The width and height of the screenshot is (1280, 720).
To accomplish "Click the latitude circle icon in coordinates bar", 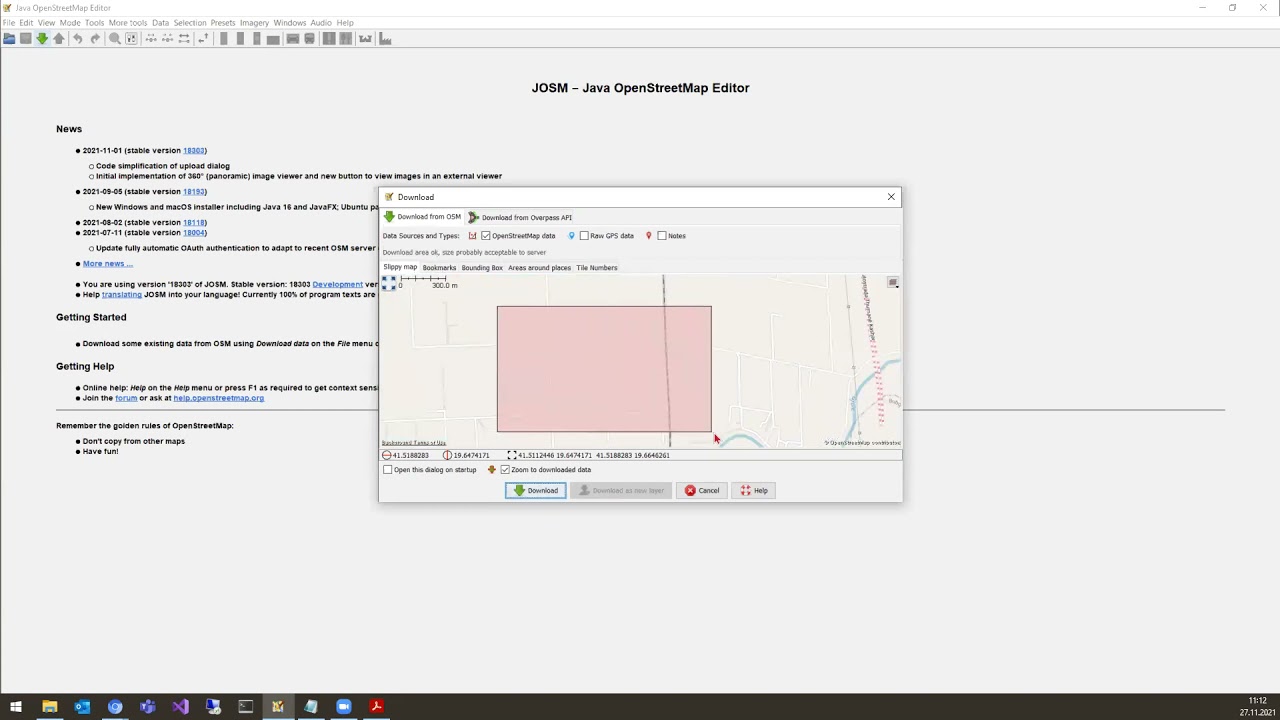I will [387, 455].
